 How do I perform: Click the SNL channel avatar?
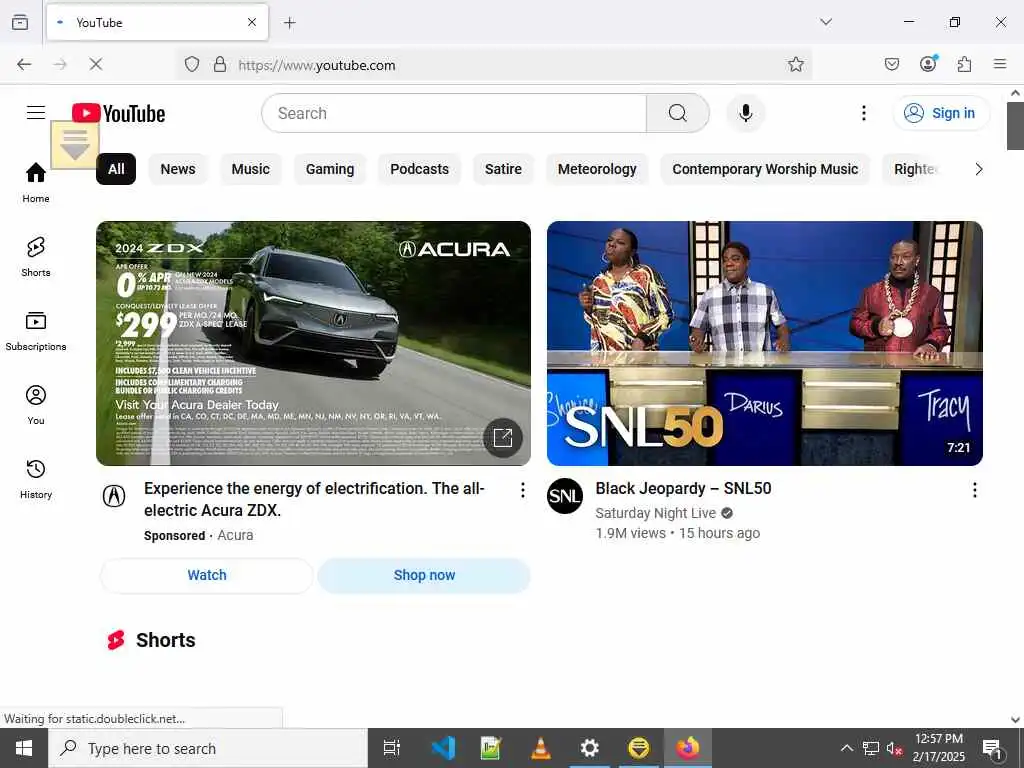[x=565, y=496]
